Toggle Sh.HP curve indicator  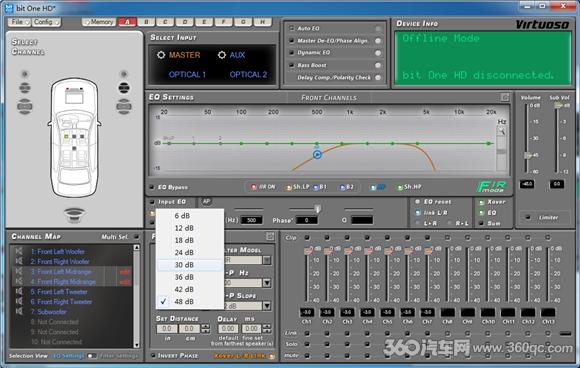coord(399,188)
